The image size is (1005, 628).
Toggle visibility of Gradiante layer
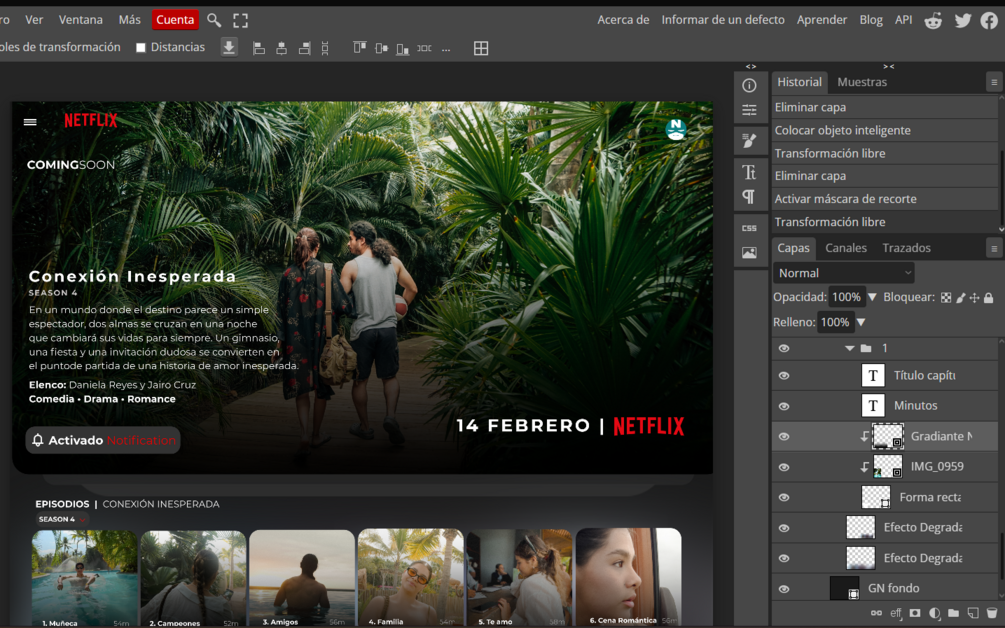(x=784, y=436)
